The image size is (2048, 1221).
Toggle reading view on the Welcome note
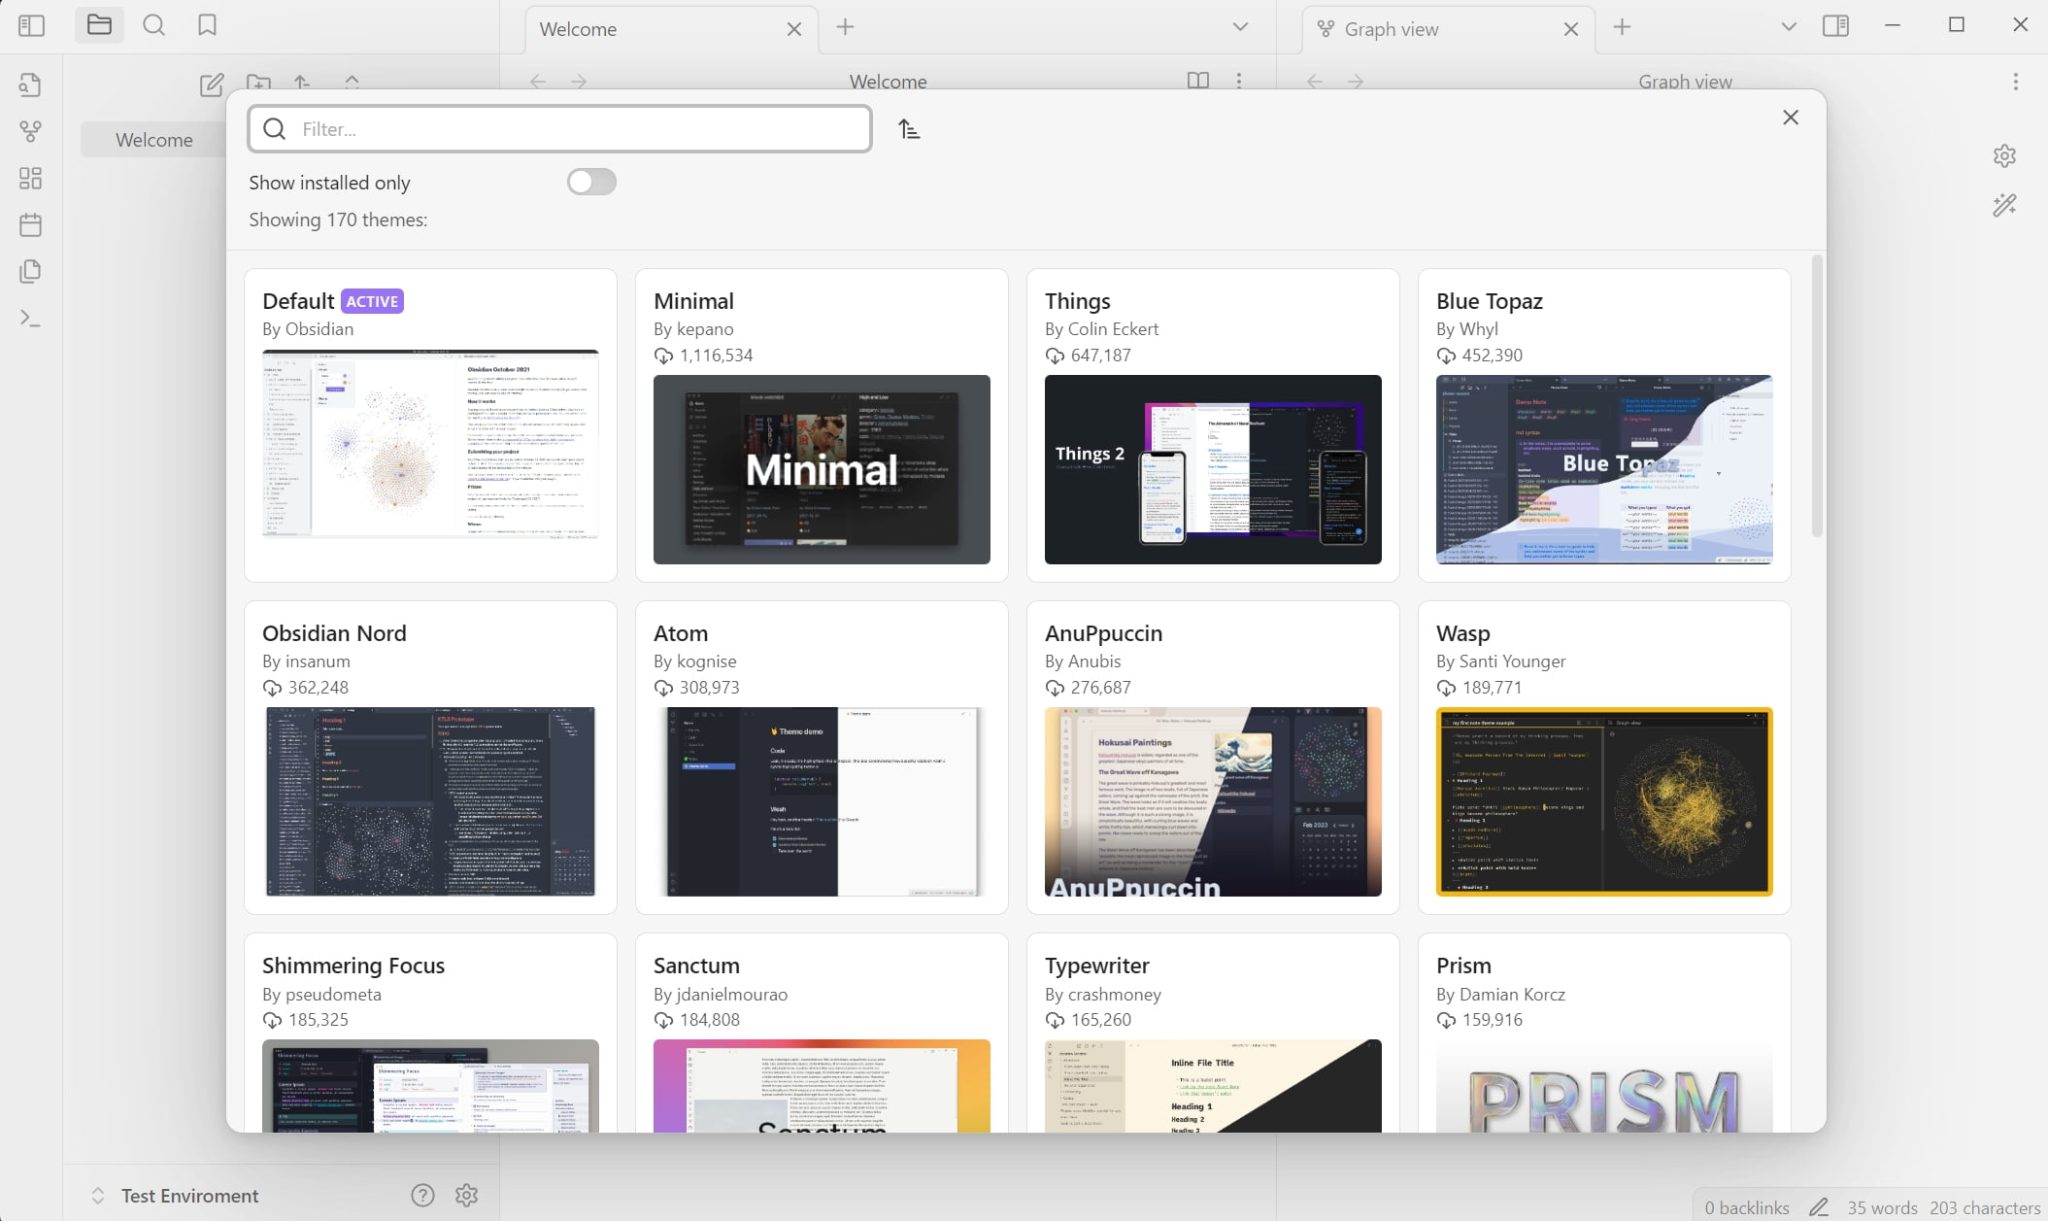click(x=1197, y=81)
